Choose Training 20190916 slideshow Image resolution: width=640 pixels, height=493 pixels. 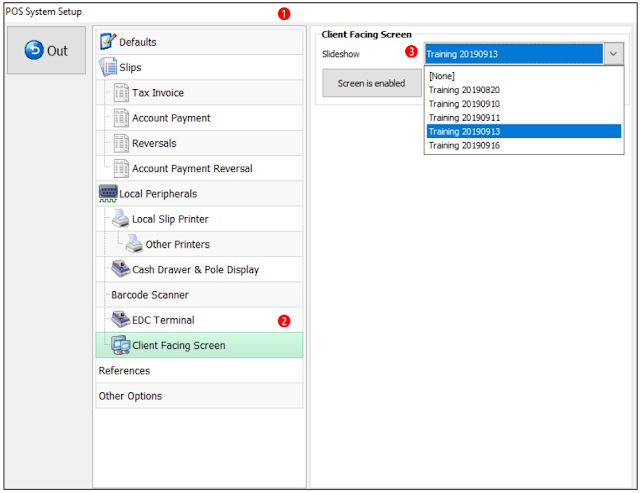pos(524,145)
